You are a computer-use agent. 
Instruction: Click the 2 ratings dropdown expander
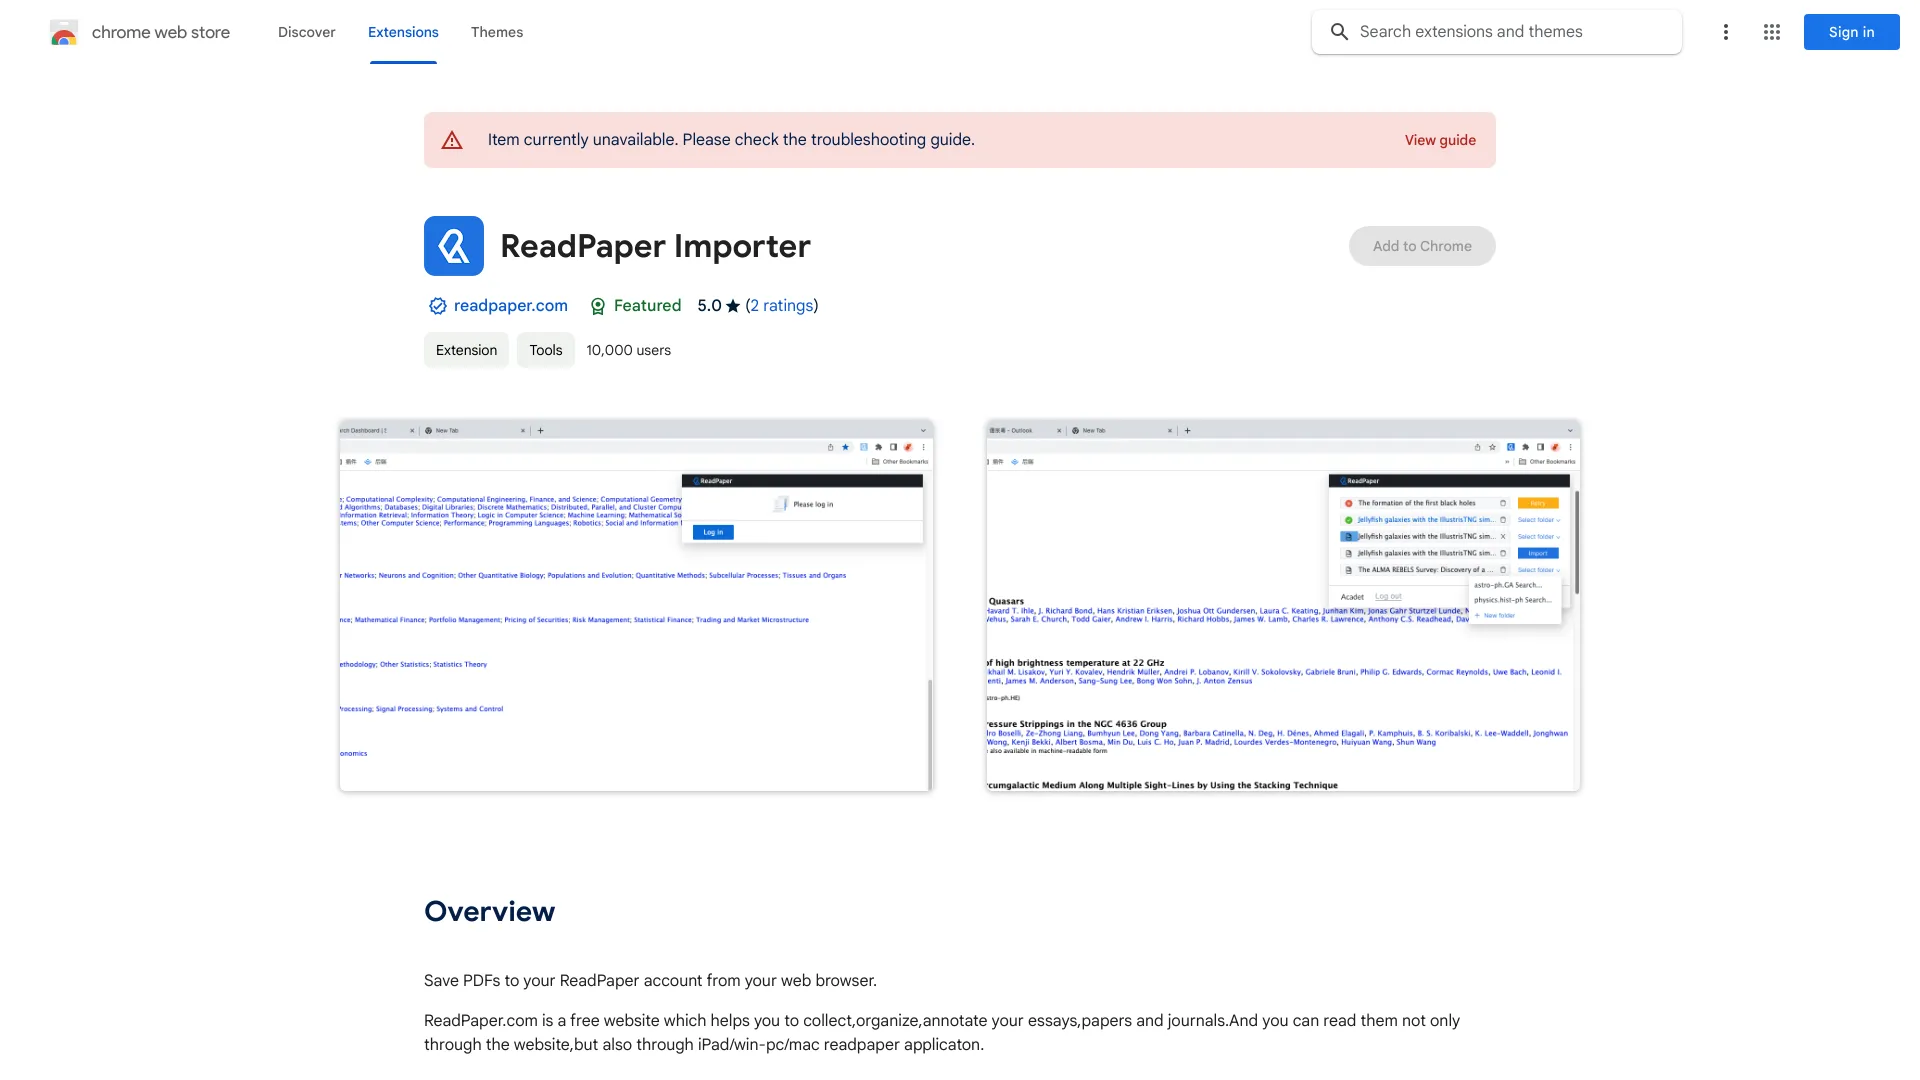tap(779, 305)
